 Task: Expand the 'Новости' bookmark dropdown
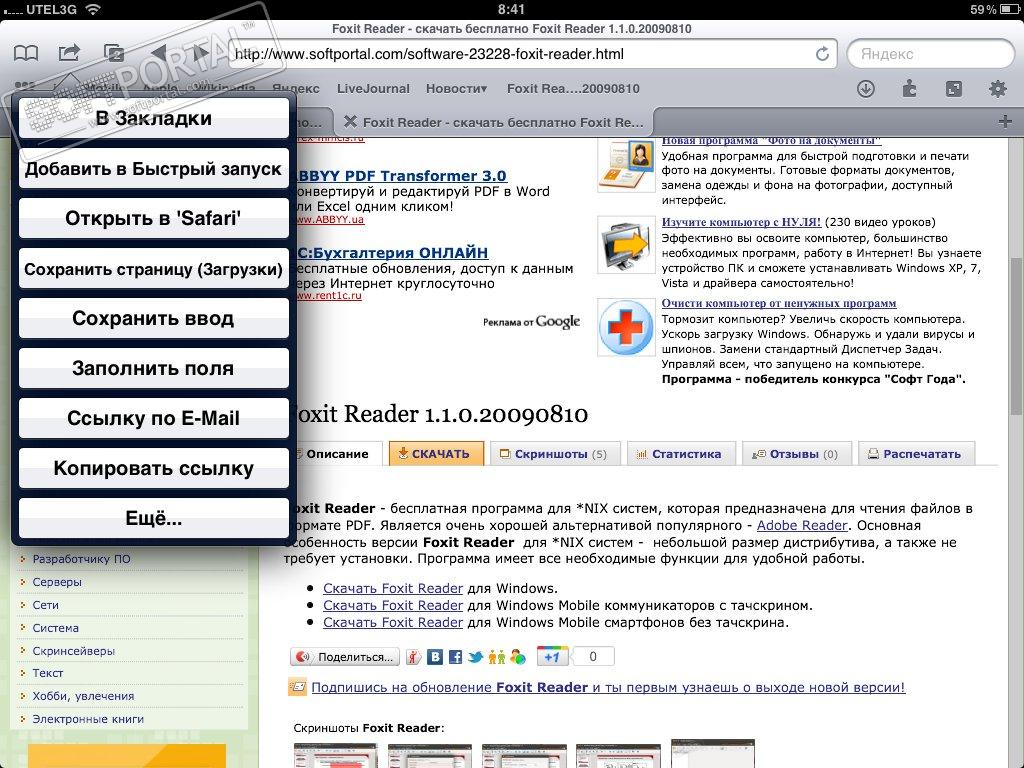(x=456, y=88)
